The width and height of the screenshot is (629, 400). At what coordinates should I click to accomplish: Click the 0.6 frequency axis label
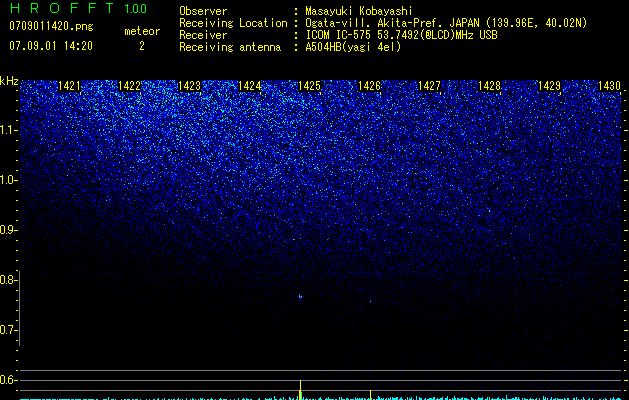point(8,380)
